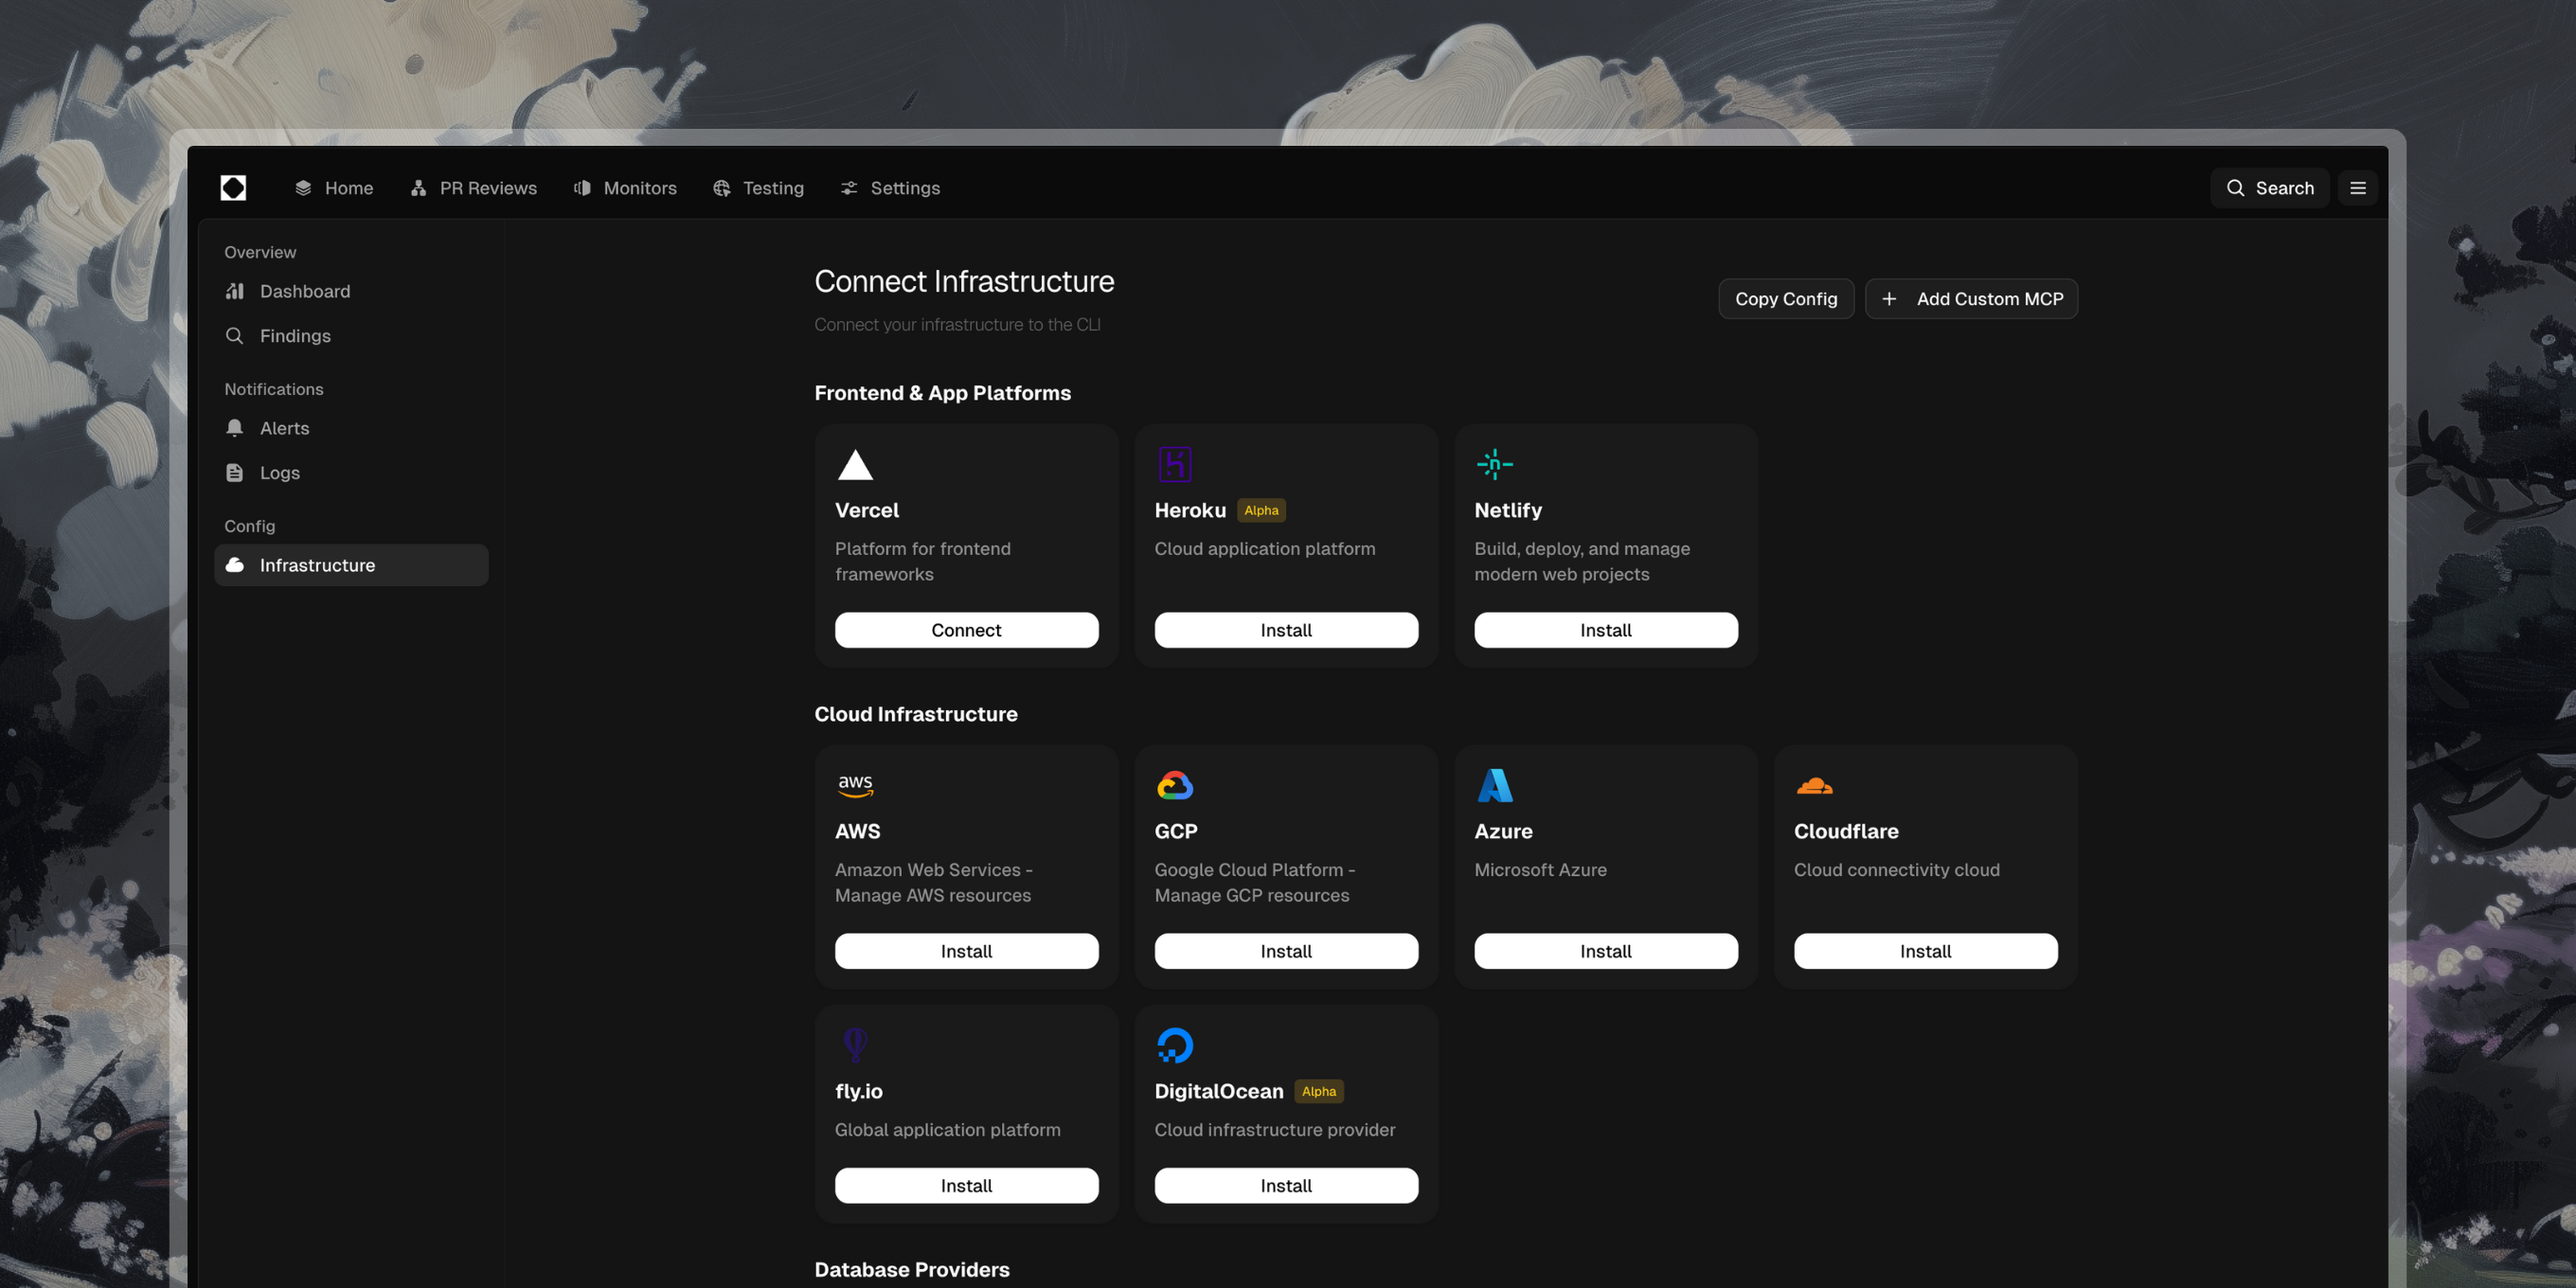Click the Google Cloud logo icon
Screen dimensions: 2576x1288
tap(1174, 785)
